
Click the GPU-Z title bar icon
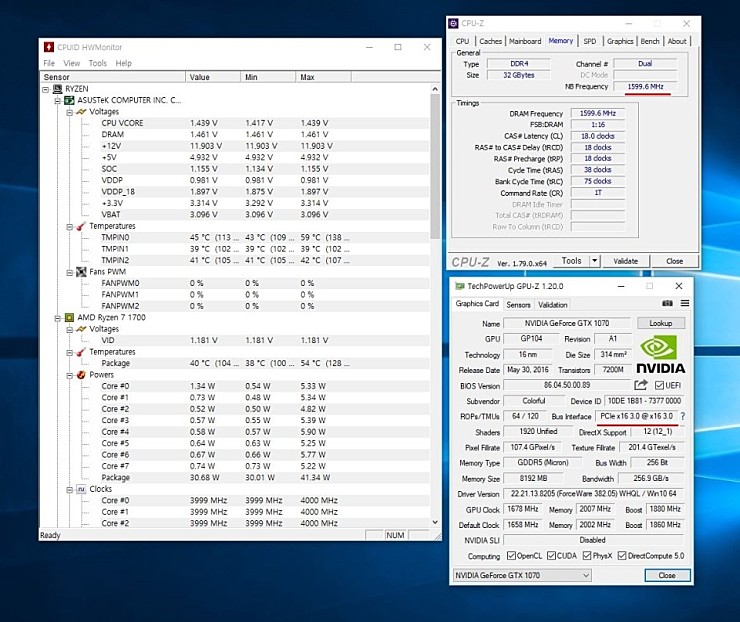click(x=459, y=286)
